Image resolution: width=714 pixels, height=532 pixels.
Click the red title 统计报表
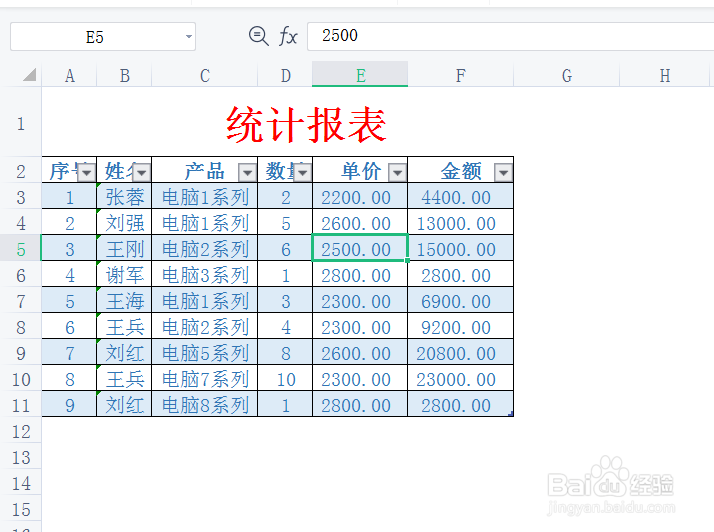[306, 124]
